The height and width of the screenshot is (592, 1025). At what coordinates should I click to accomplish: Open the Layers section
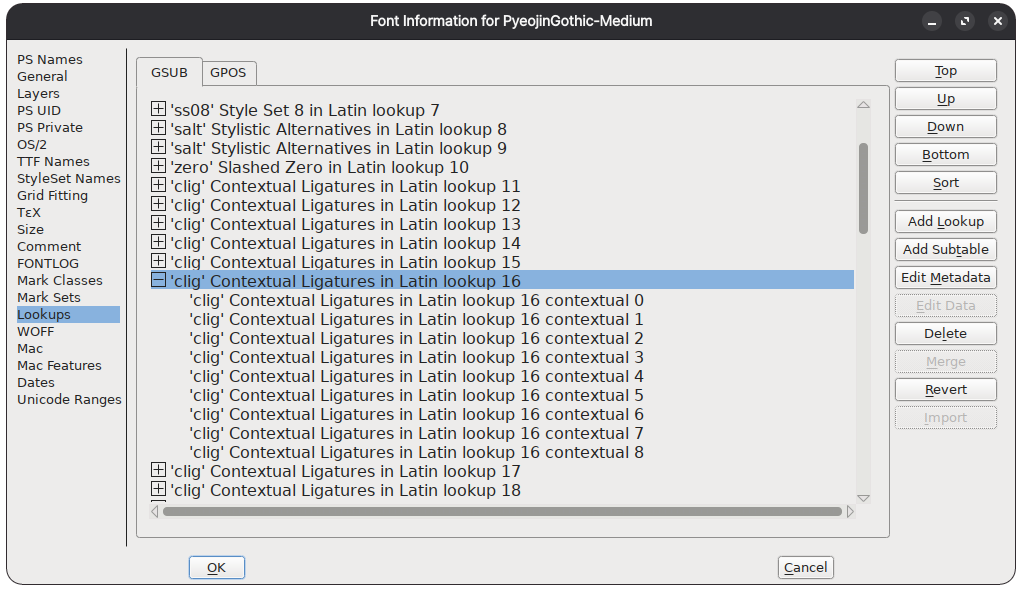38,93
